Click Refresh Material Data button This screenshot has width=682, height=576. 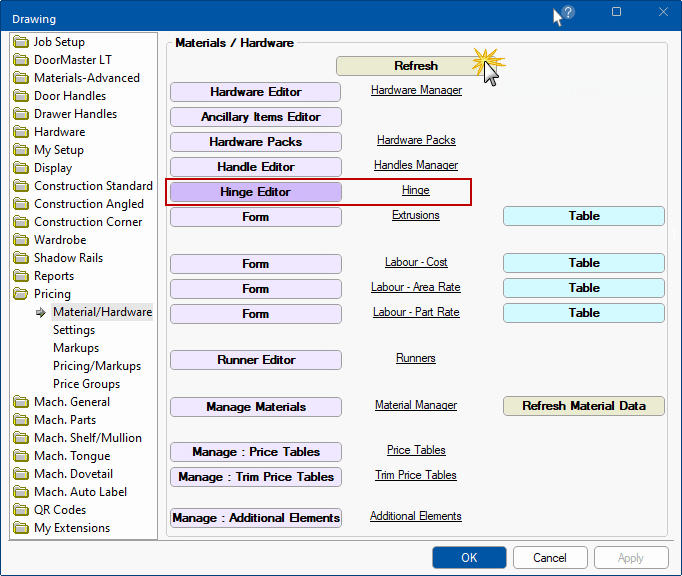coord(584,406)
